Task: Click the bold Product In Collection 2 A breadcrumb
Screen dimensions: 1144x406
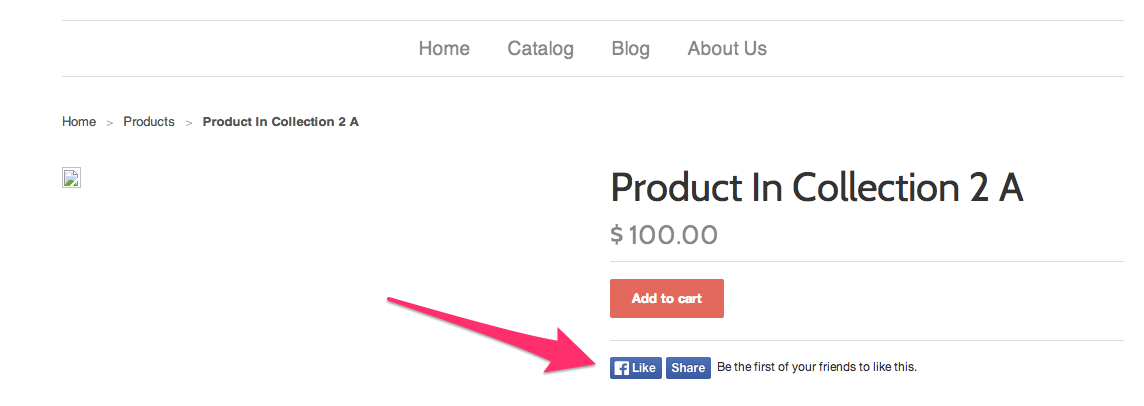Action: point(281,122)
